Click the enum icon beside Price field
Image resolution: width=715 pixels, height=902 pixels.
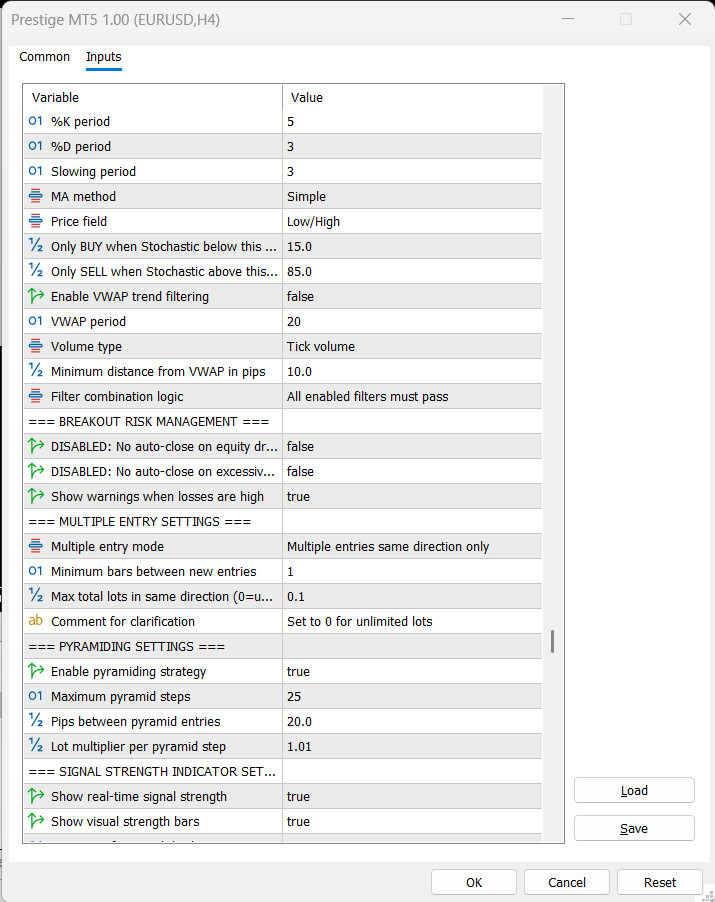point(36,221)
